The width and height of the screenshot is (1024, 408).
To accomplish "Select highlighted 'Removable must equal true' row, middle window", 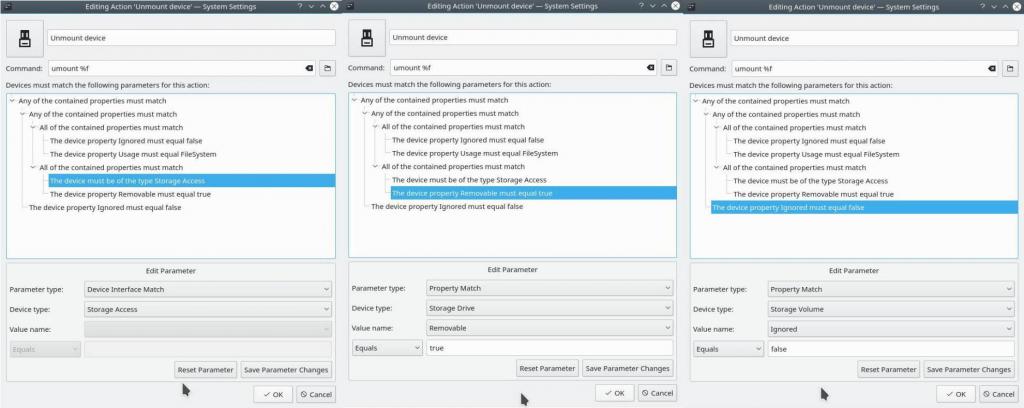I will coord(534,193).
